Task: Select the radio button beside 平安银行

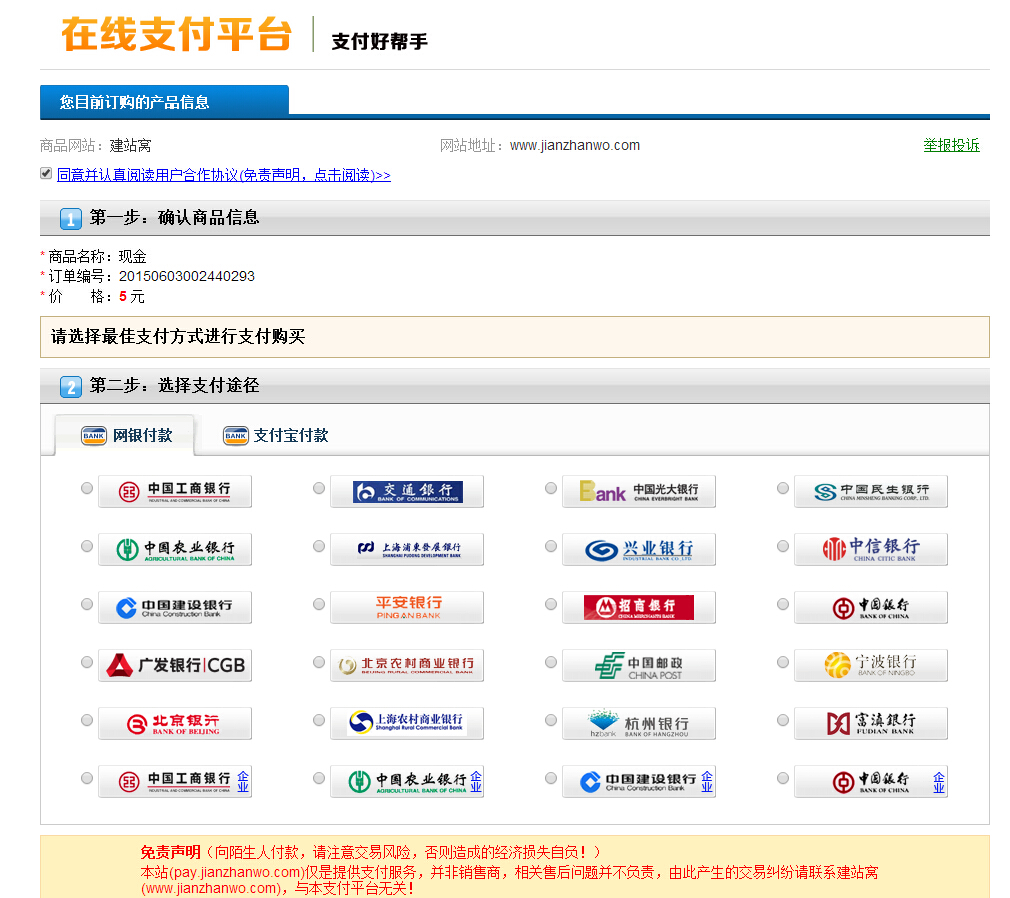Action: pyautogui.click(x=318, y=604)
